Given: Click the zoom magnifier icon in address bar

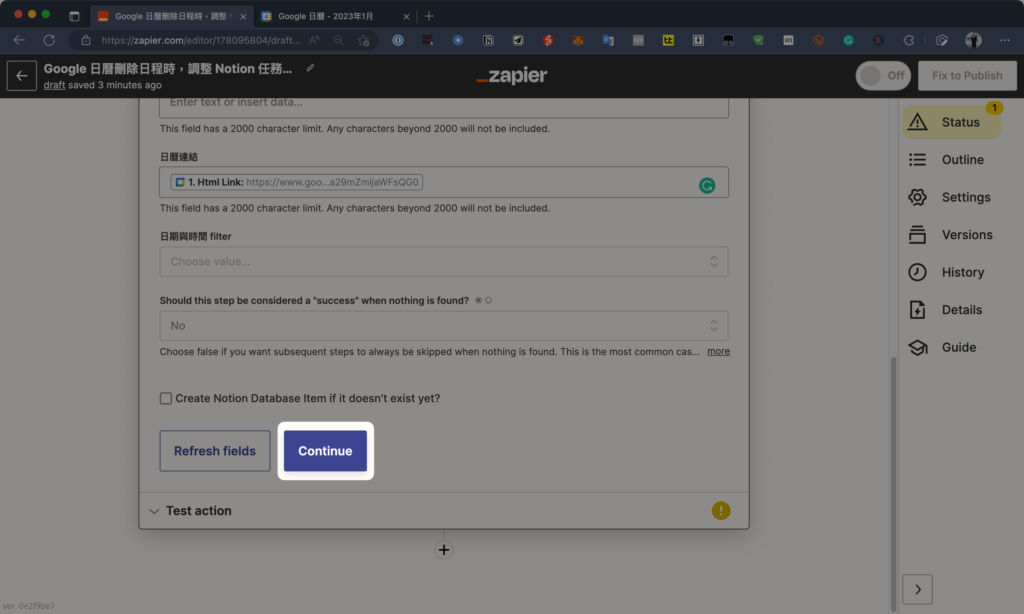Looking at the screenshot, I should [338, 40].
